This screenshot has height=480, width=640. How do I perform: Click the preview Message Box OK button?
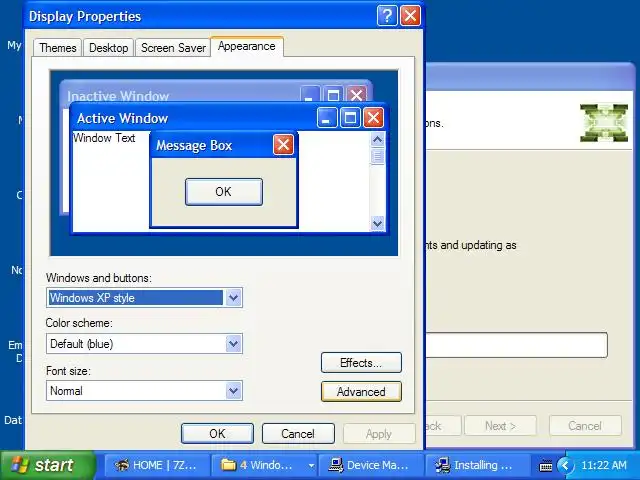click(x=224, y=192)
